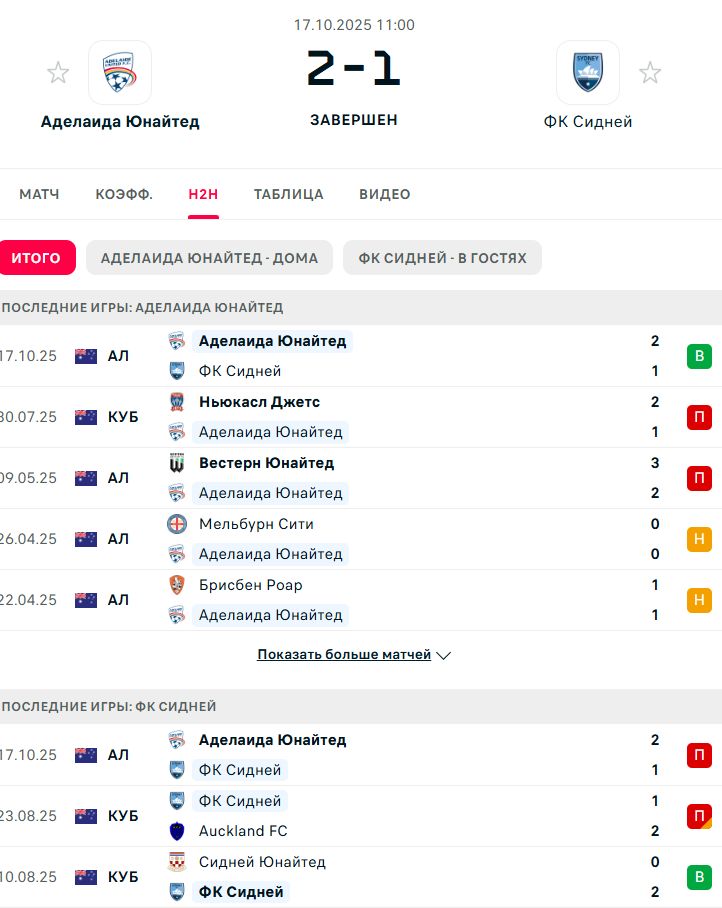Click the red П badge for Вестерн Юнайтед match
The height and width of the screenshot is (908, 722).
tap(699, 478)
